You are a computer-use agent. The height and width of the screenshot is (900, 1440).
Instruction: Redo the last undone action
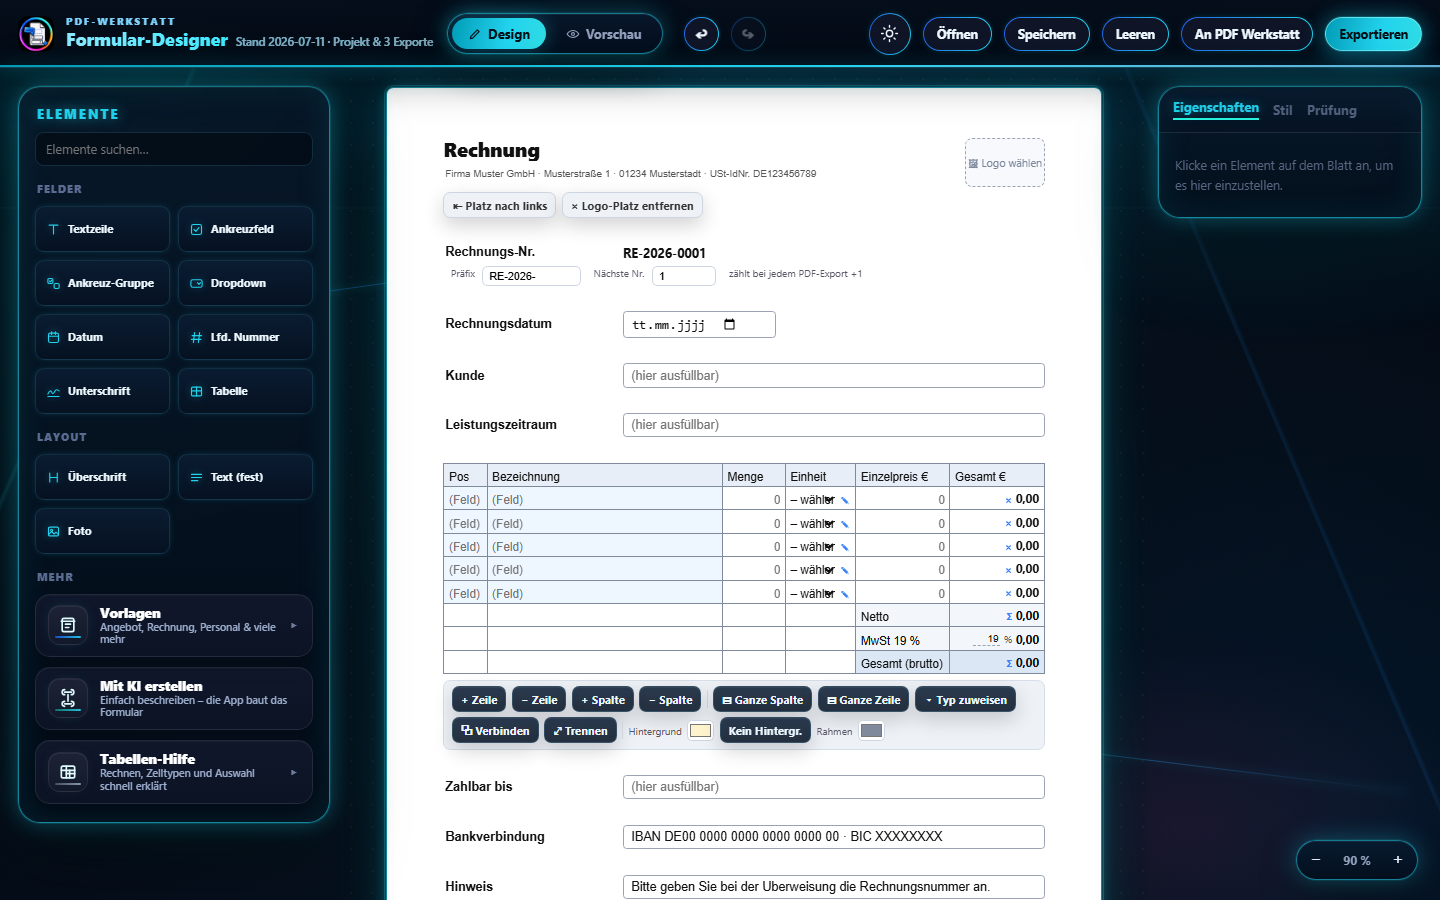pos(748,34)
